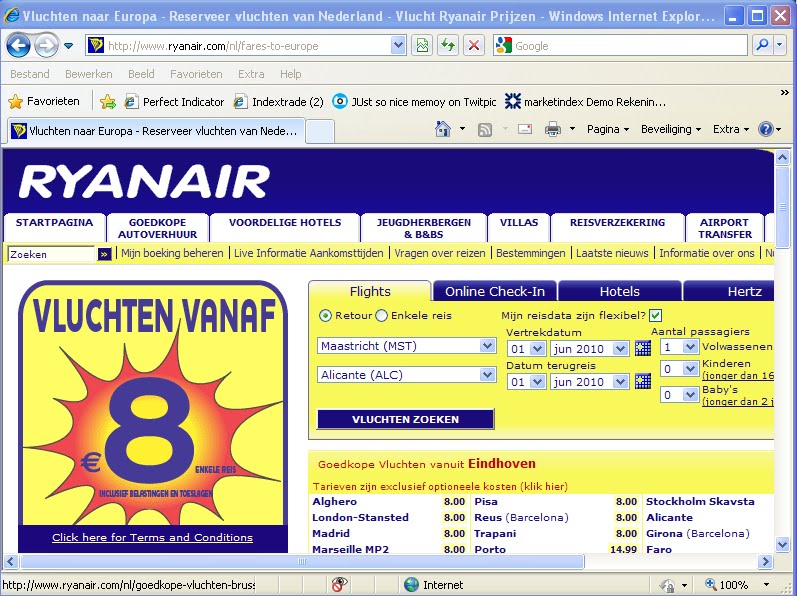This screenshot has height=596, width=797.
Task: Open the Kinderen passenger count dropdown
Action: (x=679, y=369)
